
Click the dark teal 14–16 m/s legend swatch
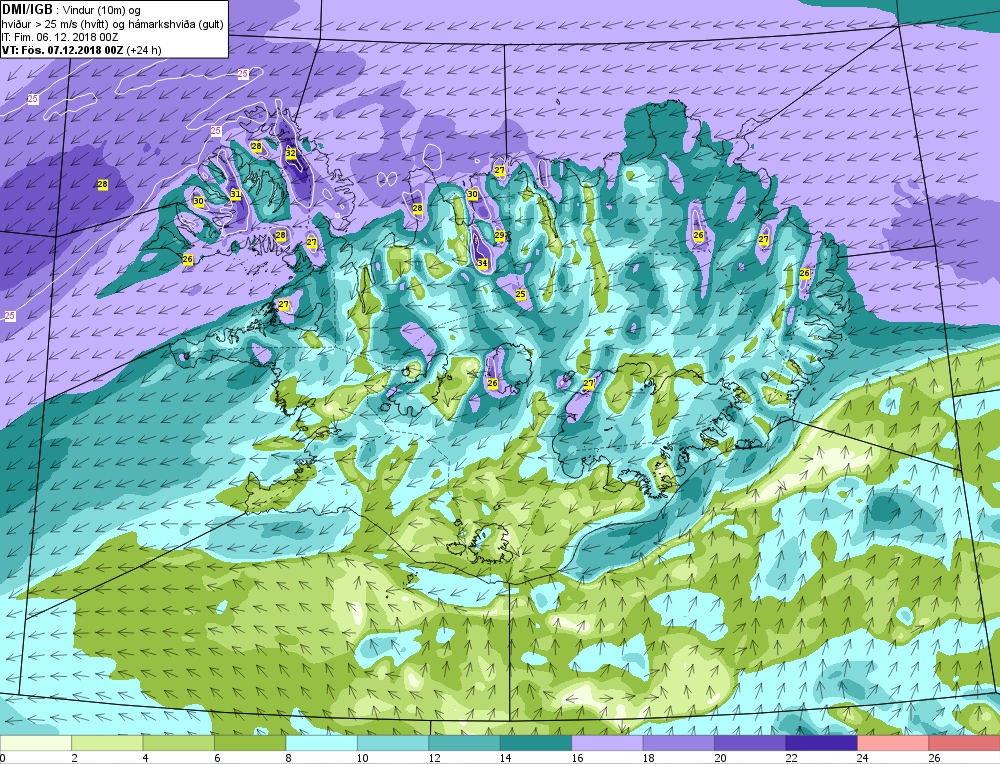pyautogui.click(x=536, y=743)
